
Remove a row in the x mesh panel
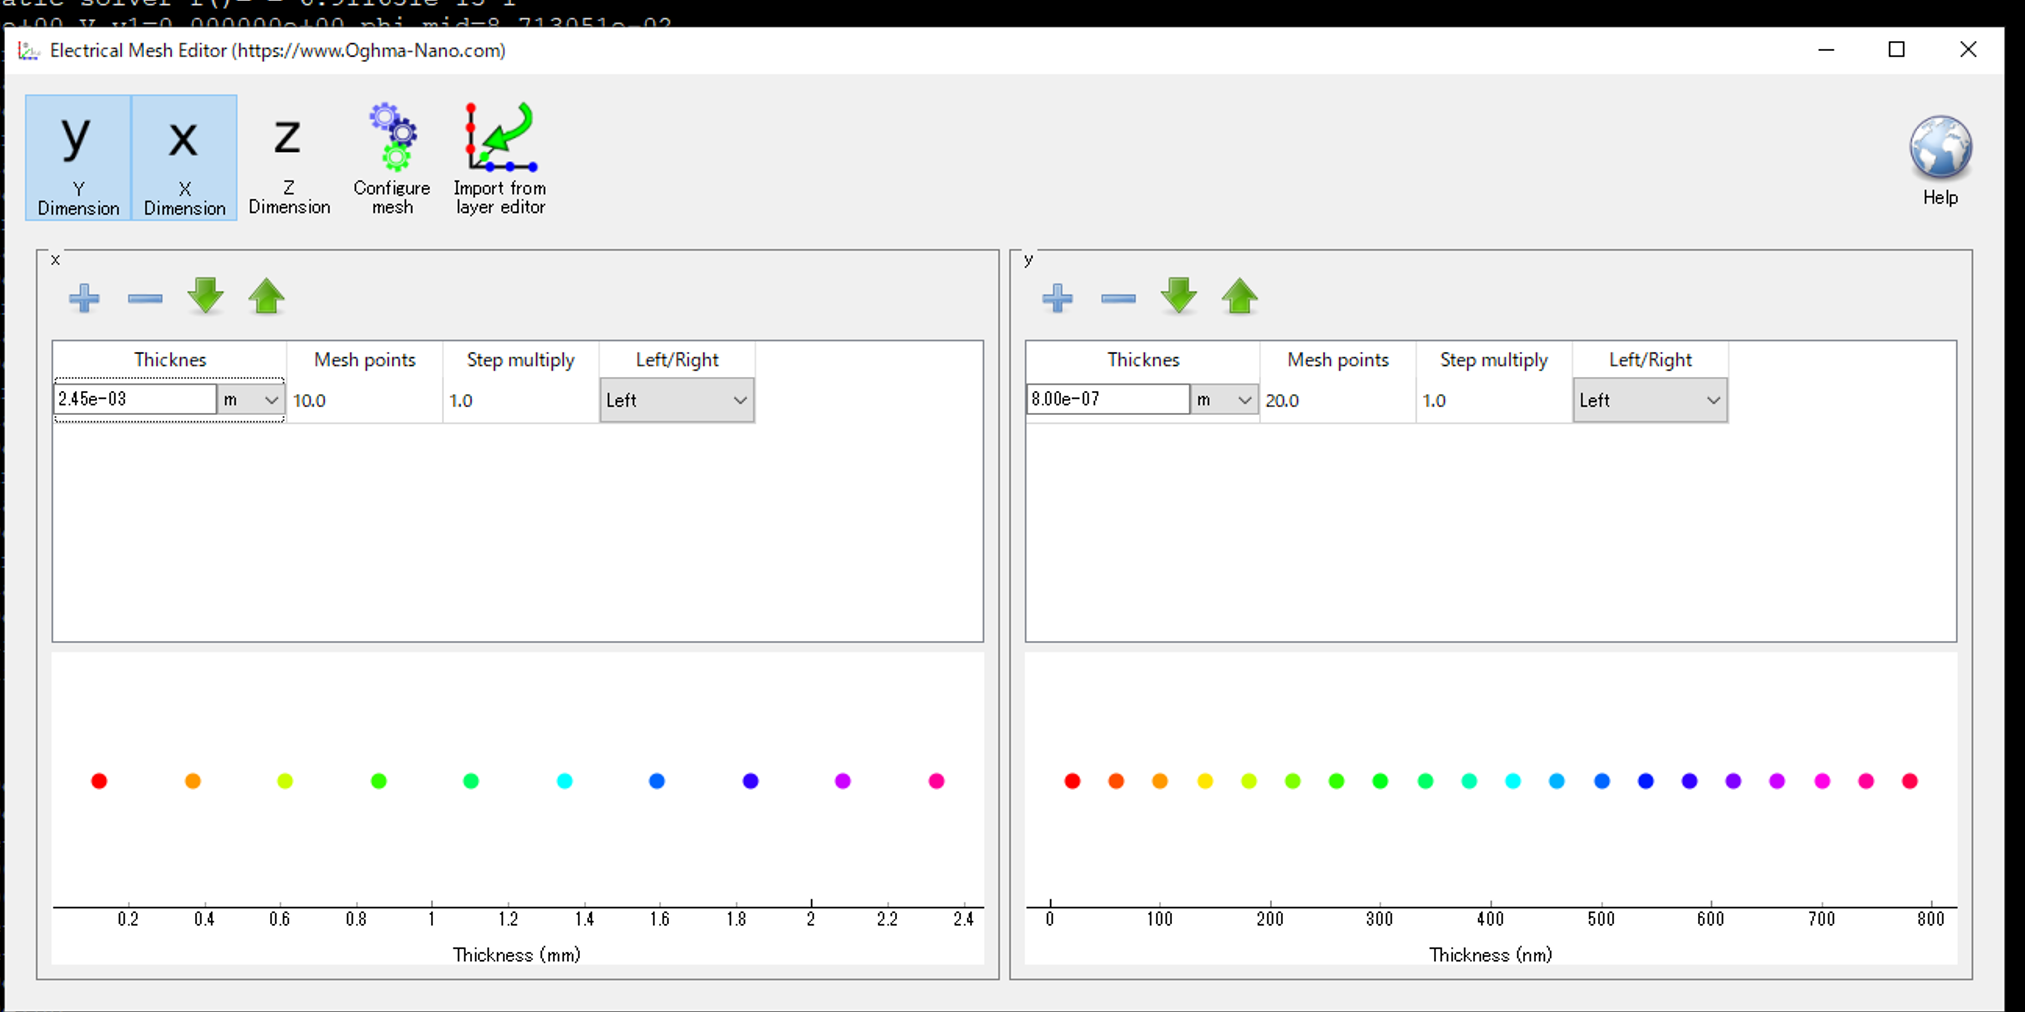(145, 298)
